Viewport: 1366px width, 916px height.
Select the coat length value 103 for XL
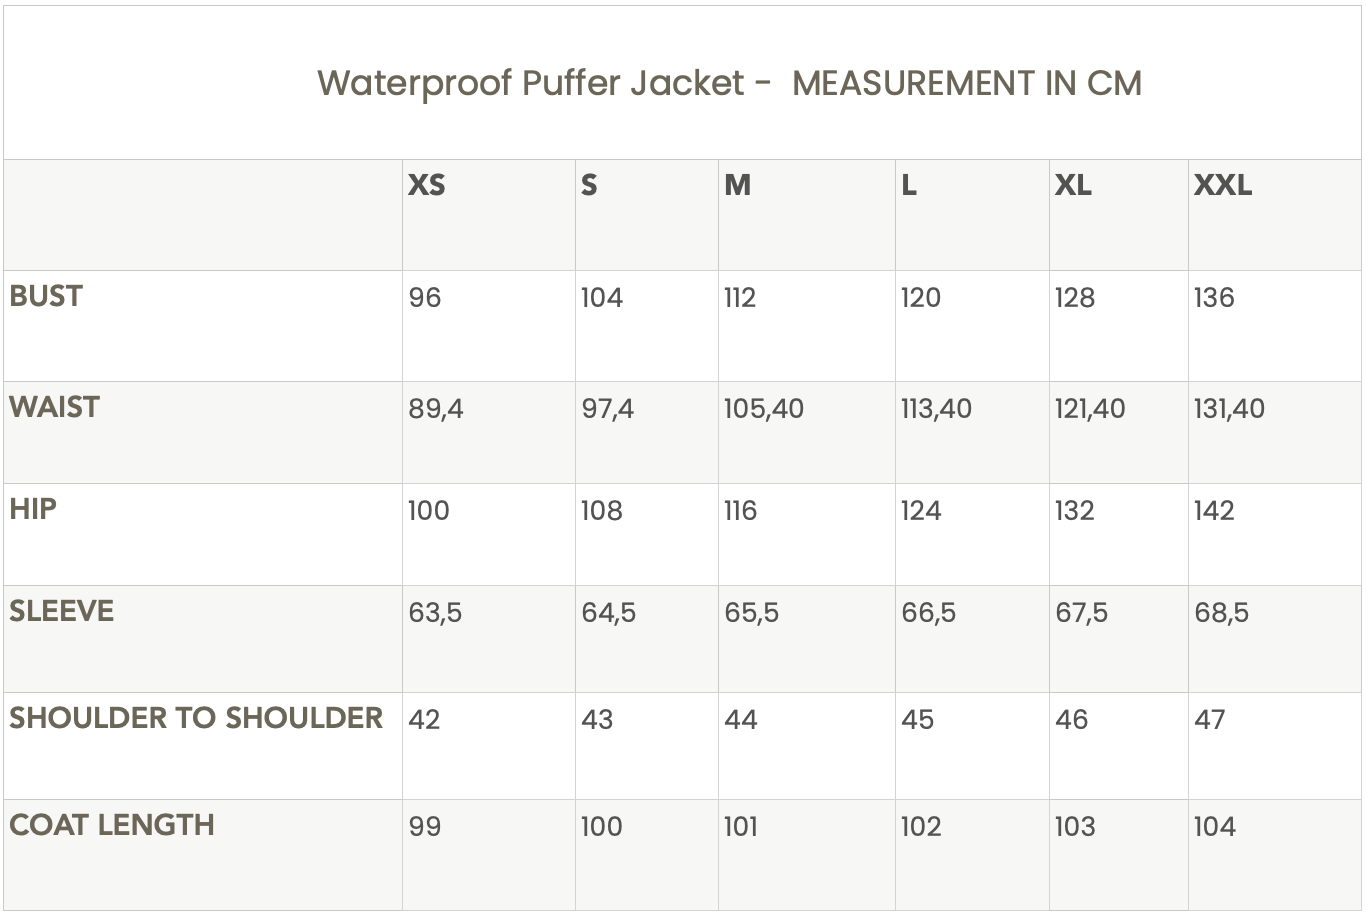[x=1075, y=827]
